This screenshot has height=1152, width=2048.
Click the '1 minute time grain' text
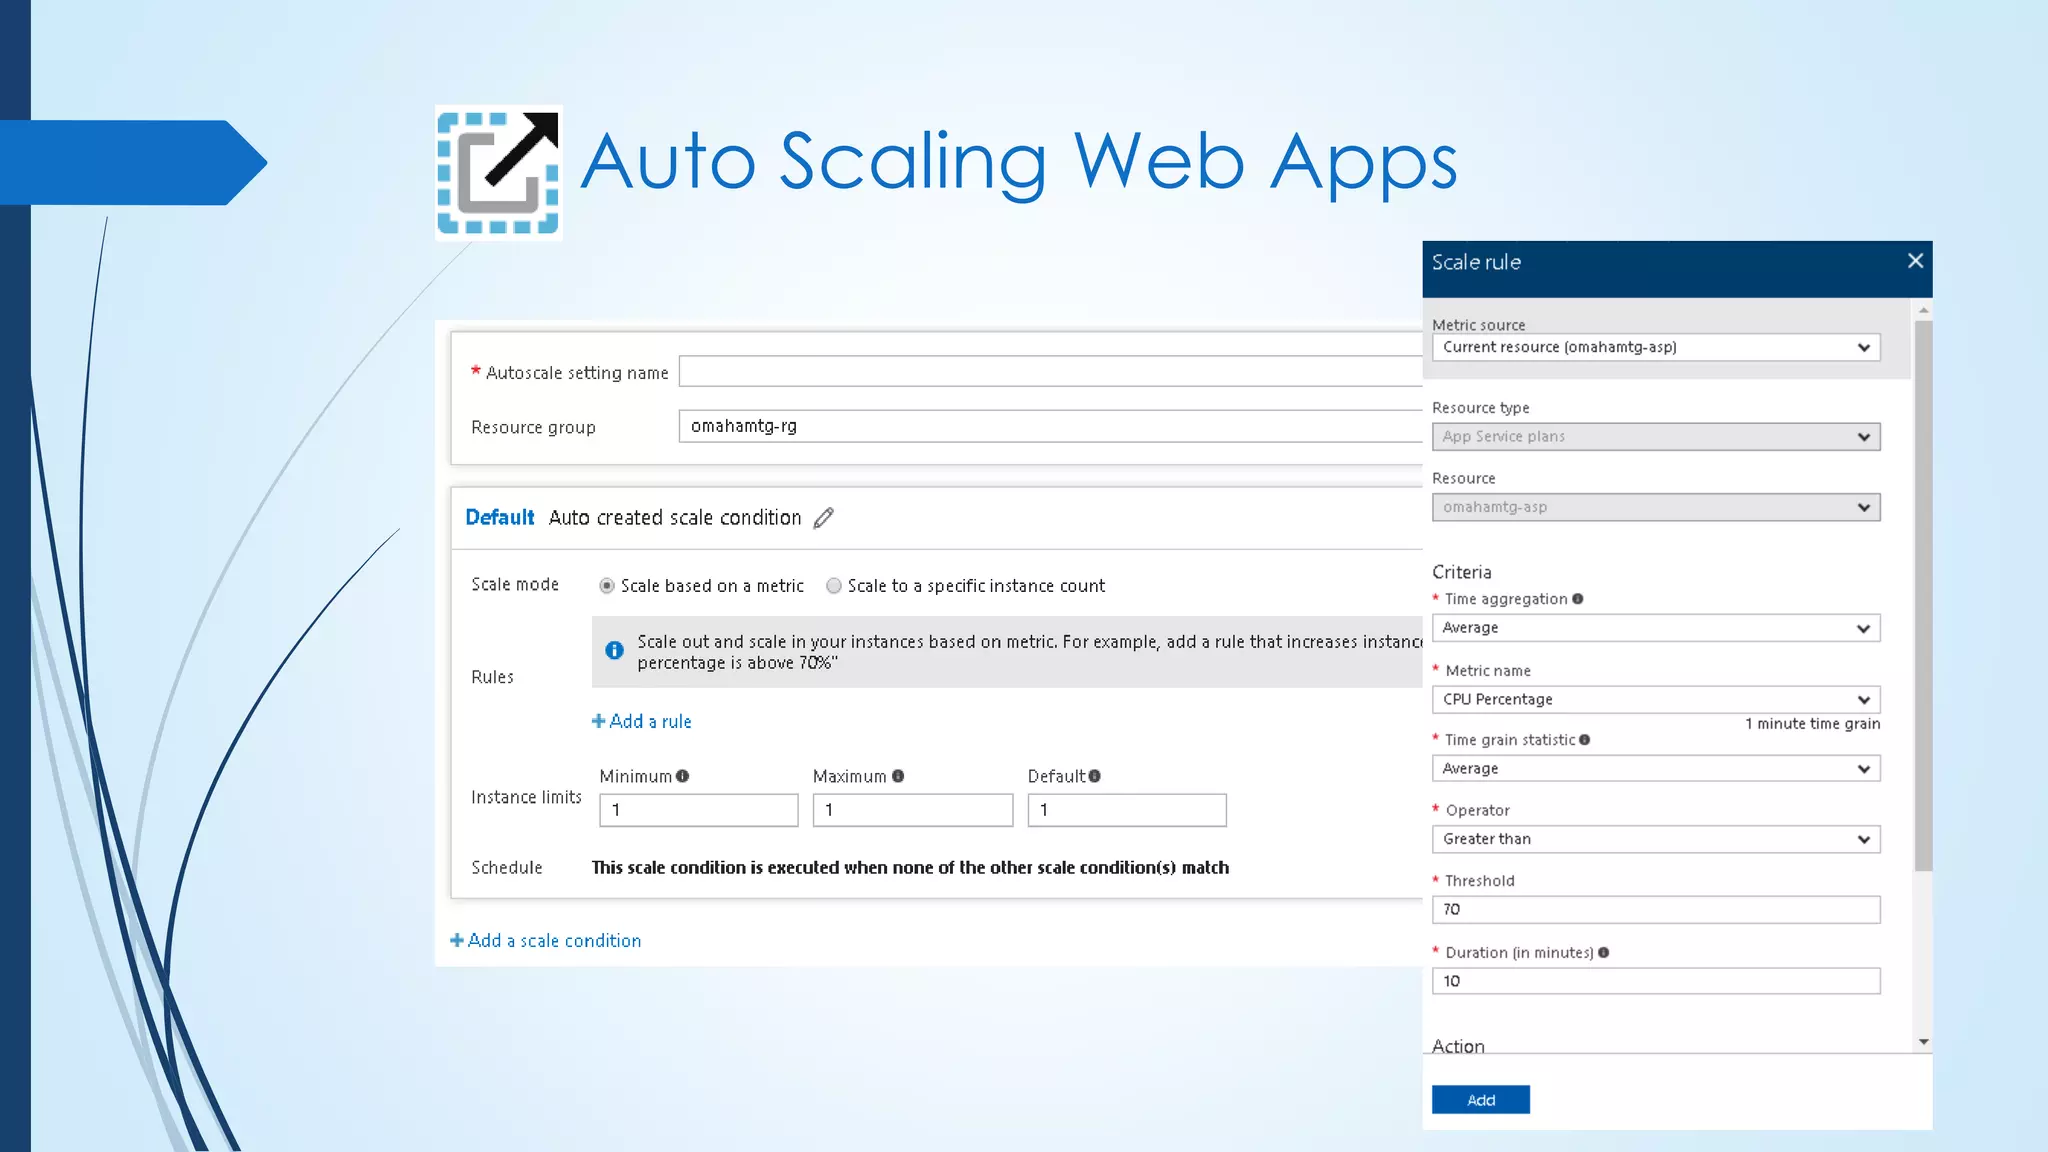1812,724
